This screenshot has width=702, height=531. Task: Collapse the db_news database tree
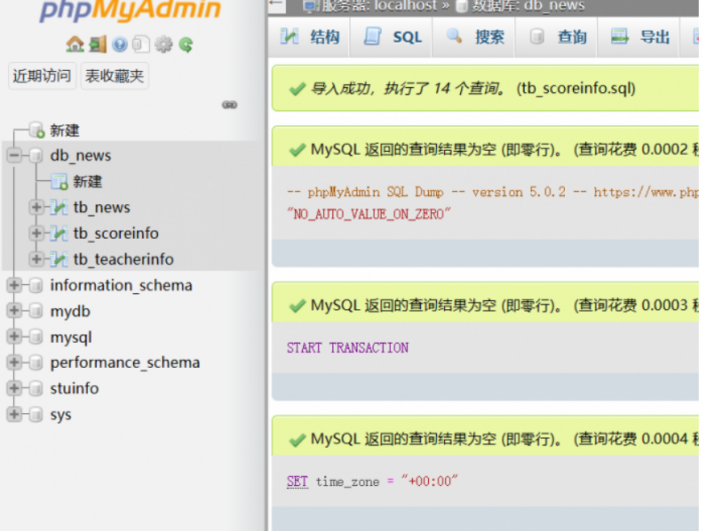[14, 156]
